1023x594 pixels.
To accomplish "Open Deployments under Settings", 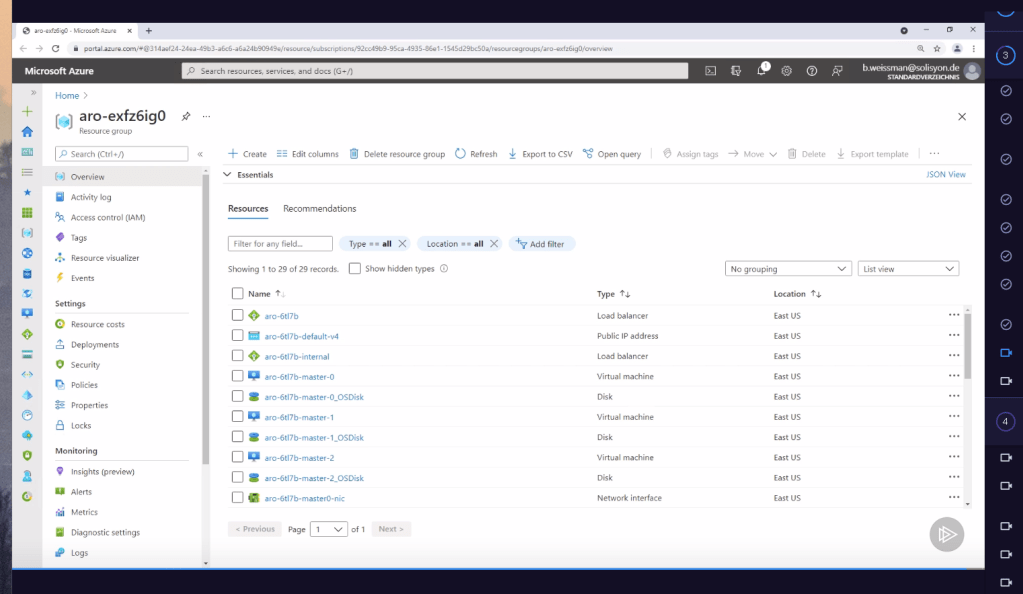I will [95, 345].
